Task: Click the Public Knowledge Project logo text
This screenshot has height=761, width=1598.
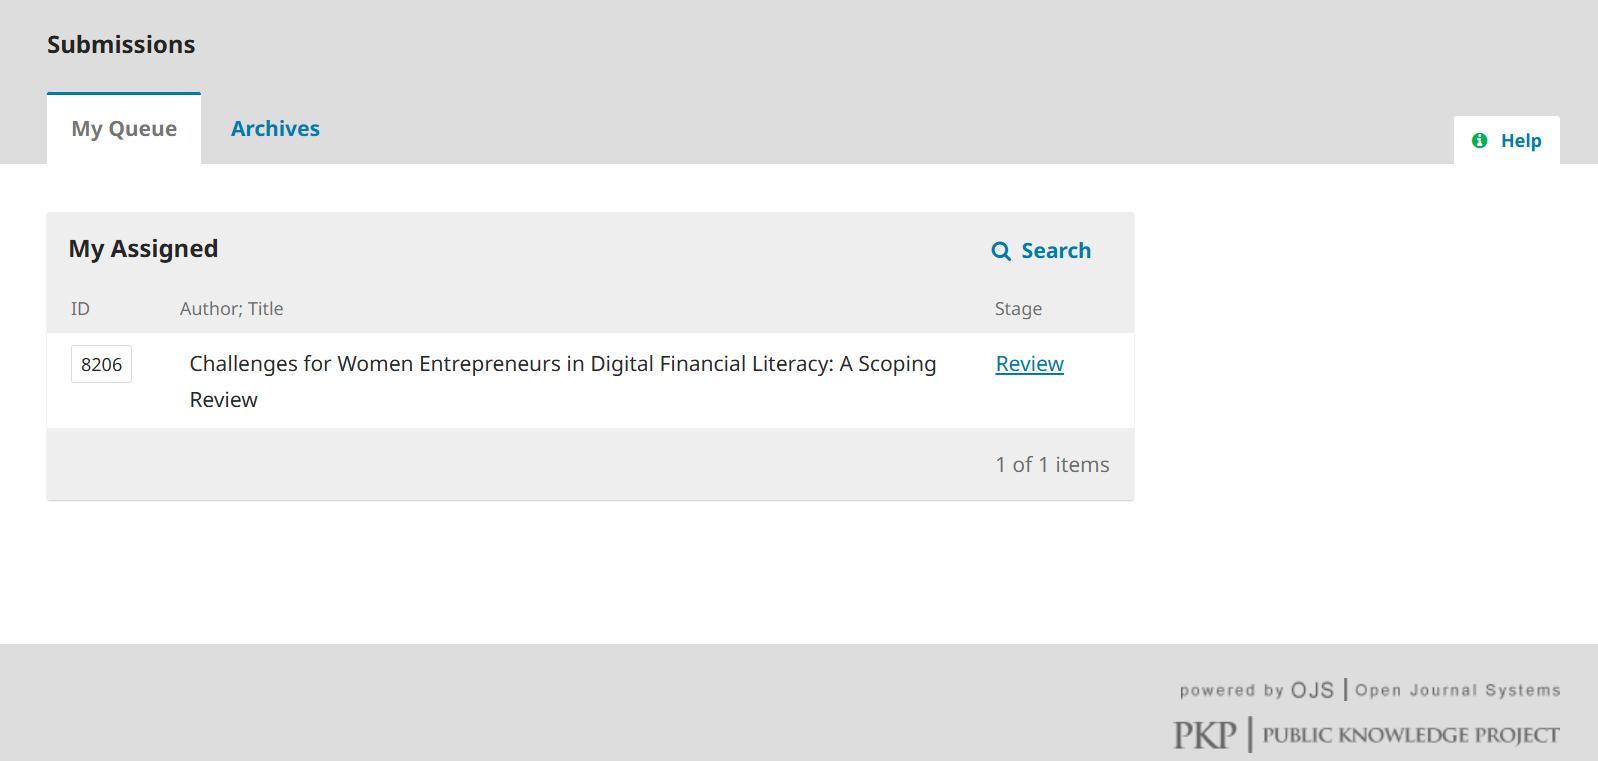Action: click(x=1410, y=735)
